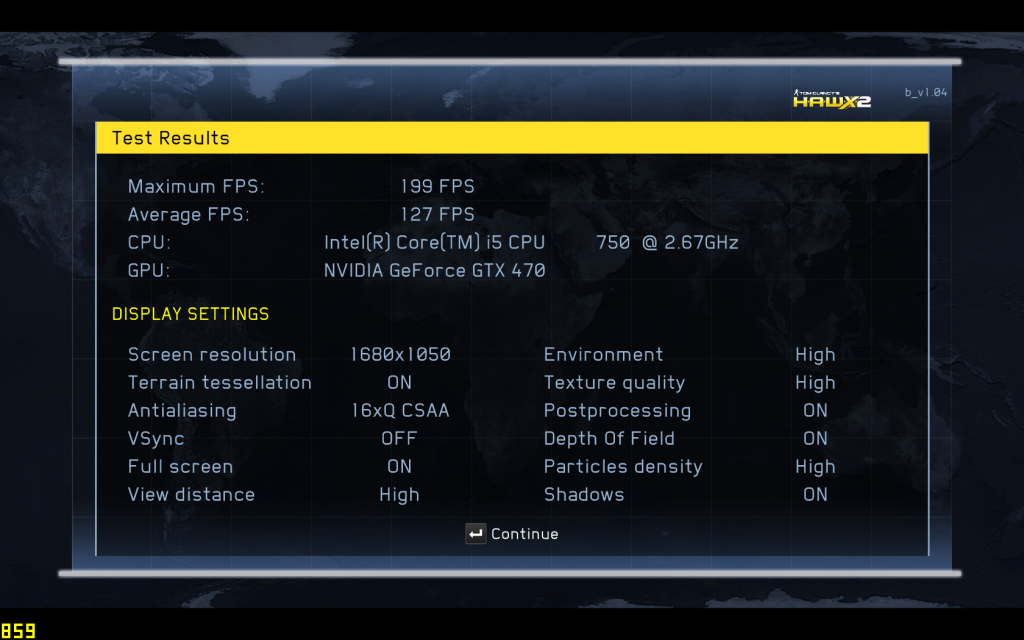Click the Depth Of Field ON value

[x=815, y=439]
